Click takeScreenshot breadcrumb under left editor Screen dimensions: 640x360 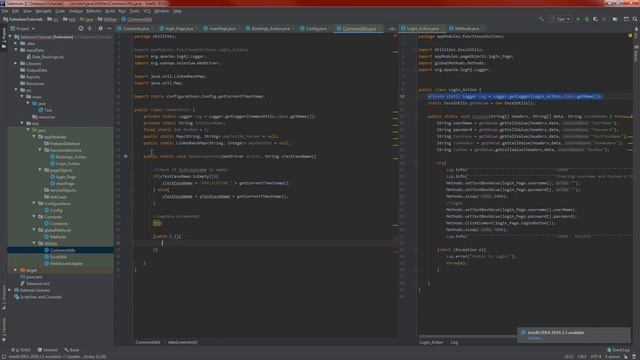coord(183,342)
